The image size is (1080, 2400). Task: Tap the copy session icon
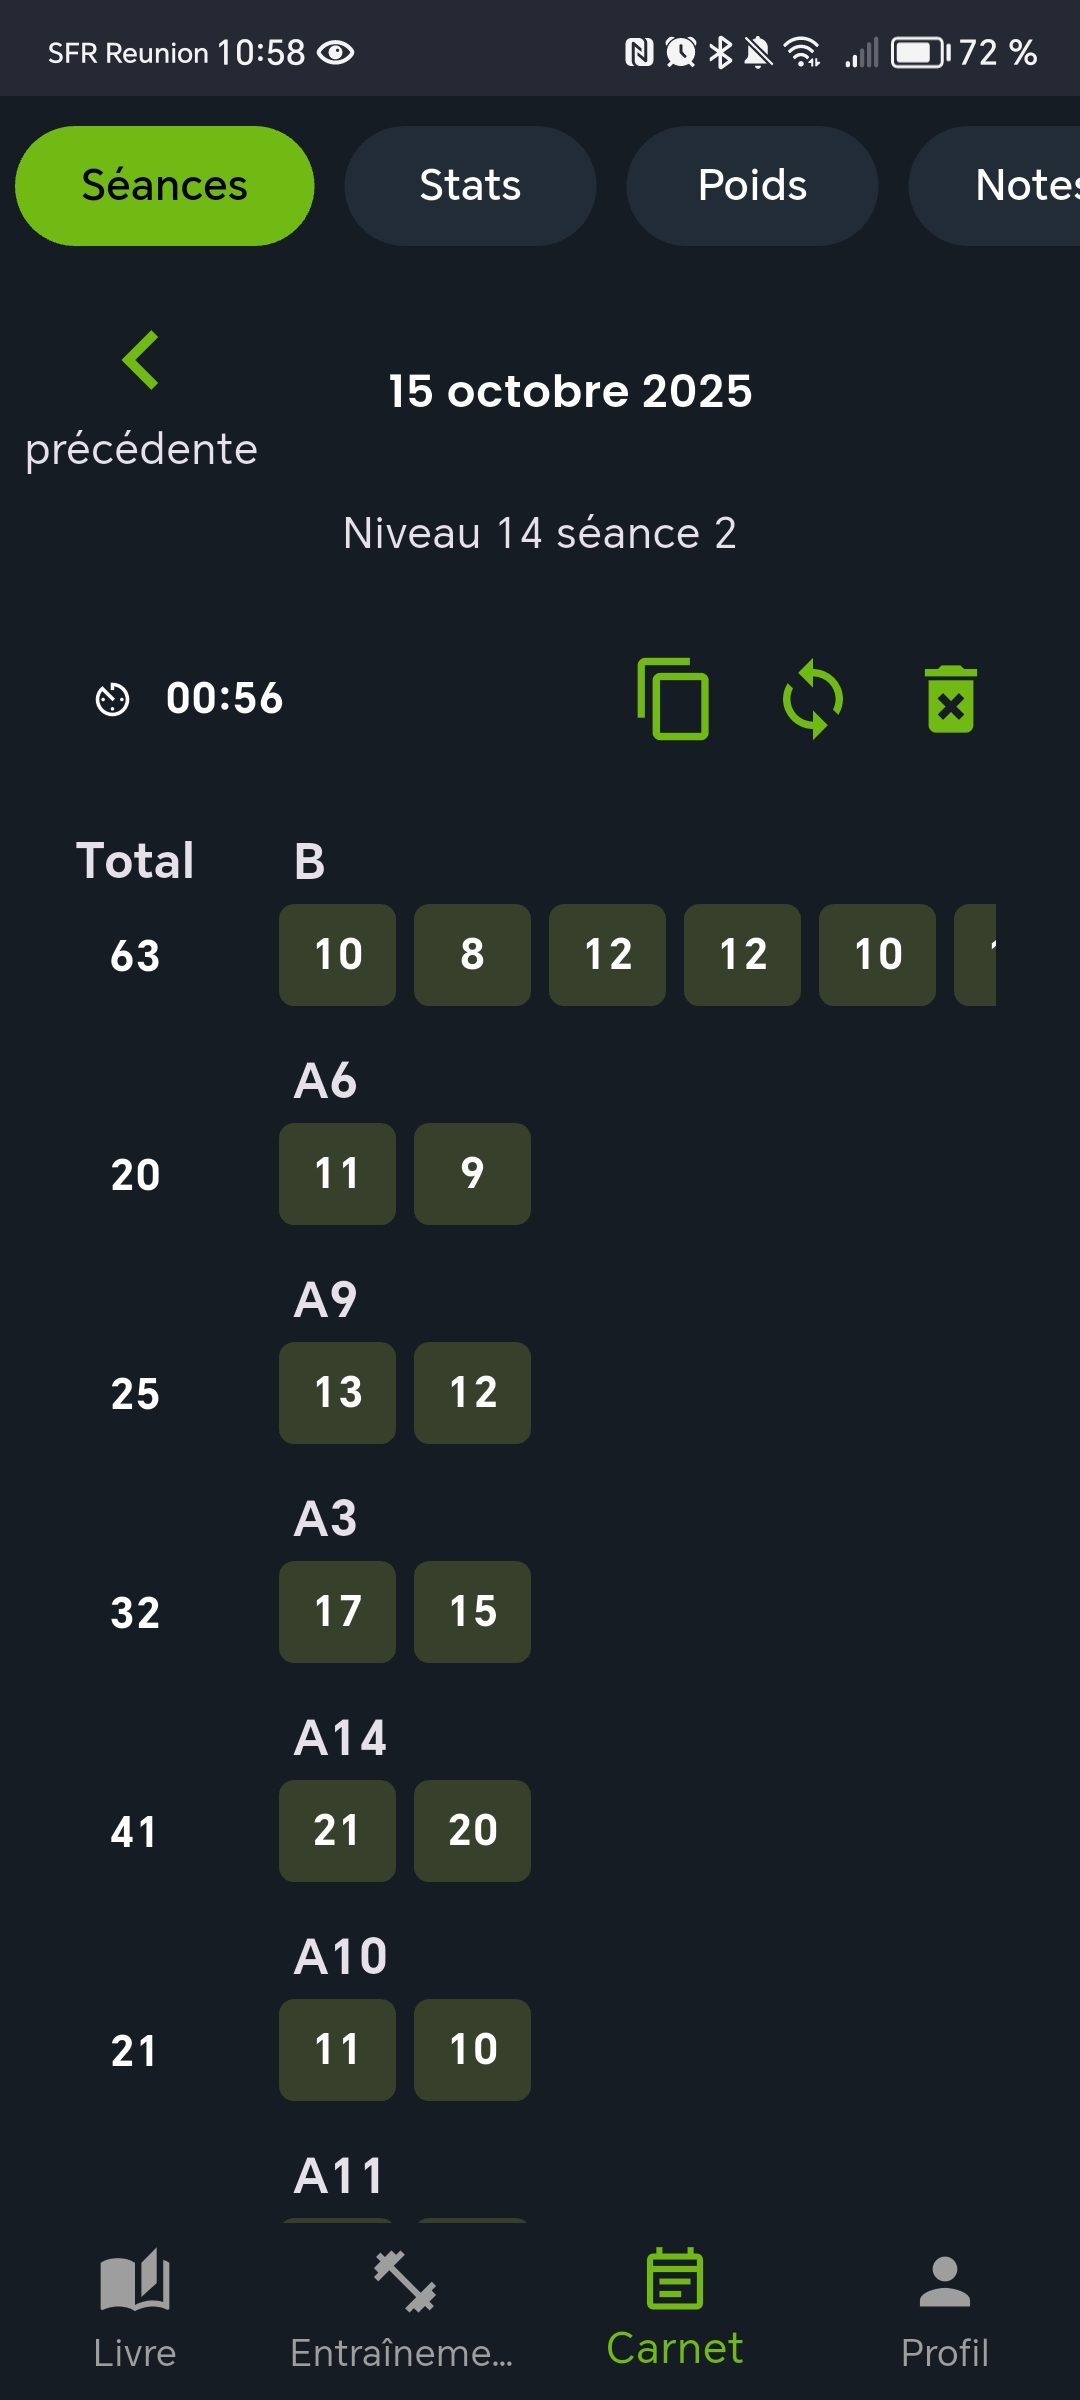pos(673,699)
